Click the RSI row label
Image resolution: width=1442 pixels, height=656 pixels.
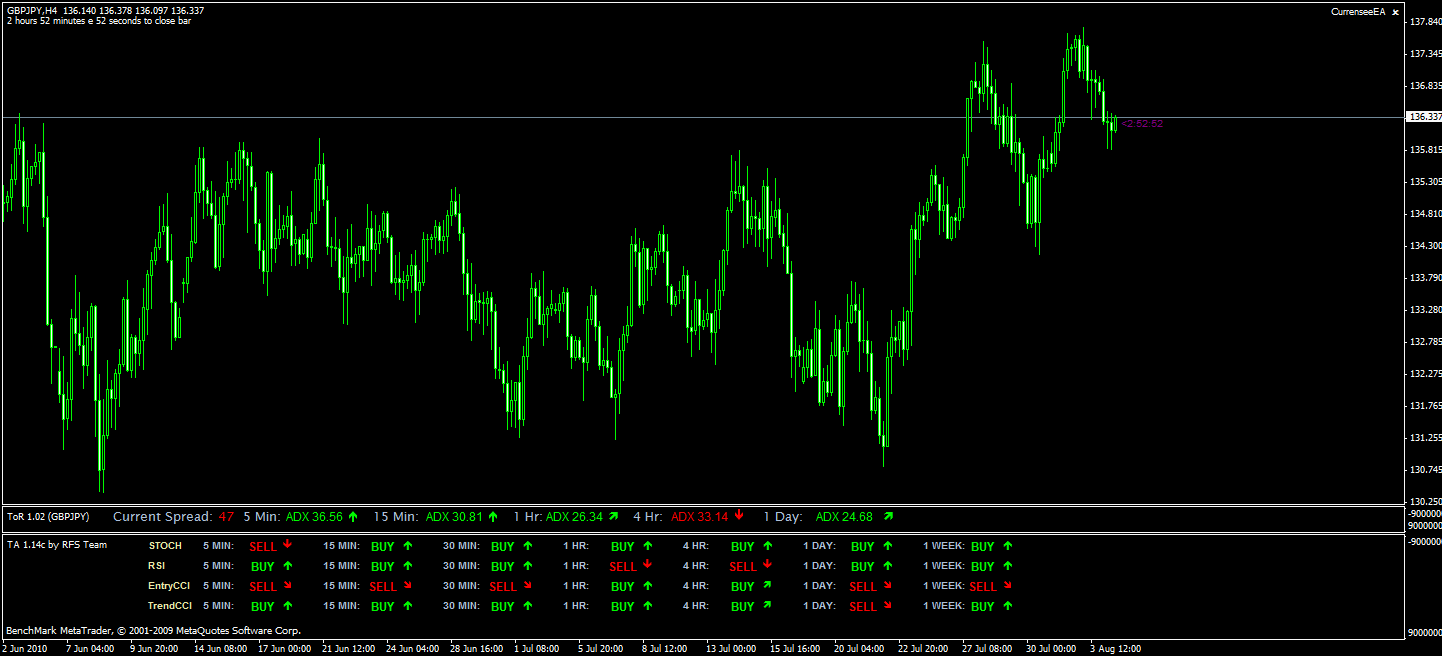[156, 566]
